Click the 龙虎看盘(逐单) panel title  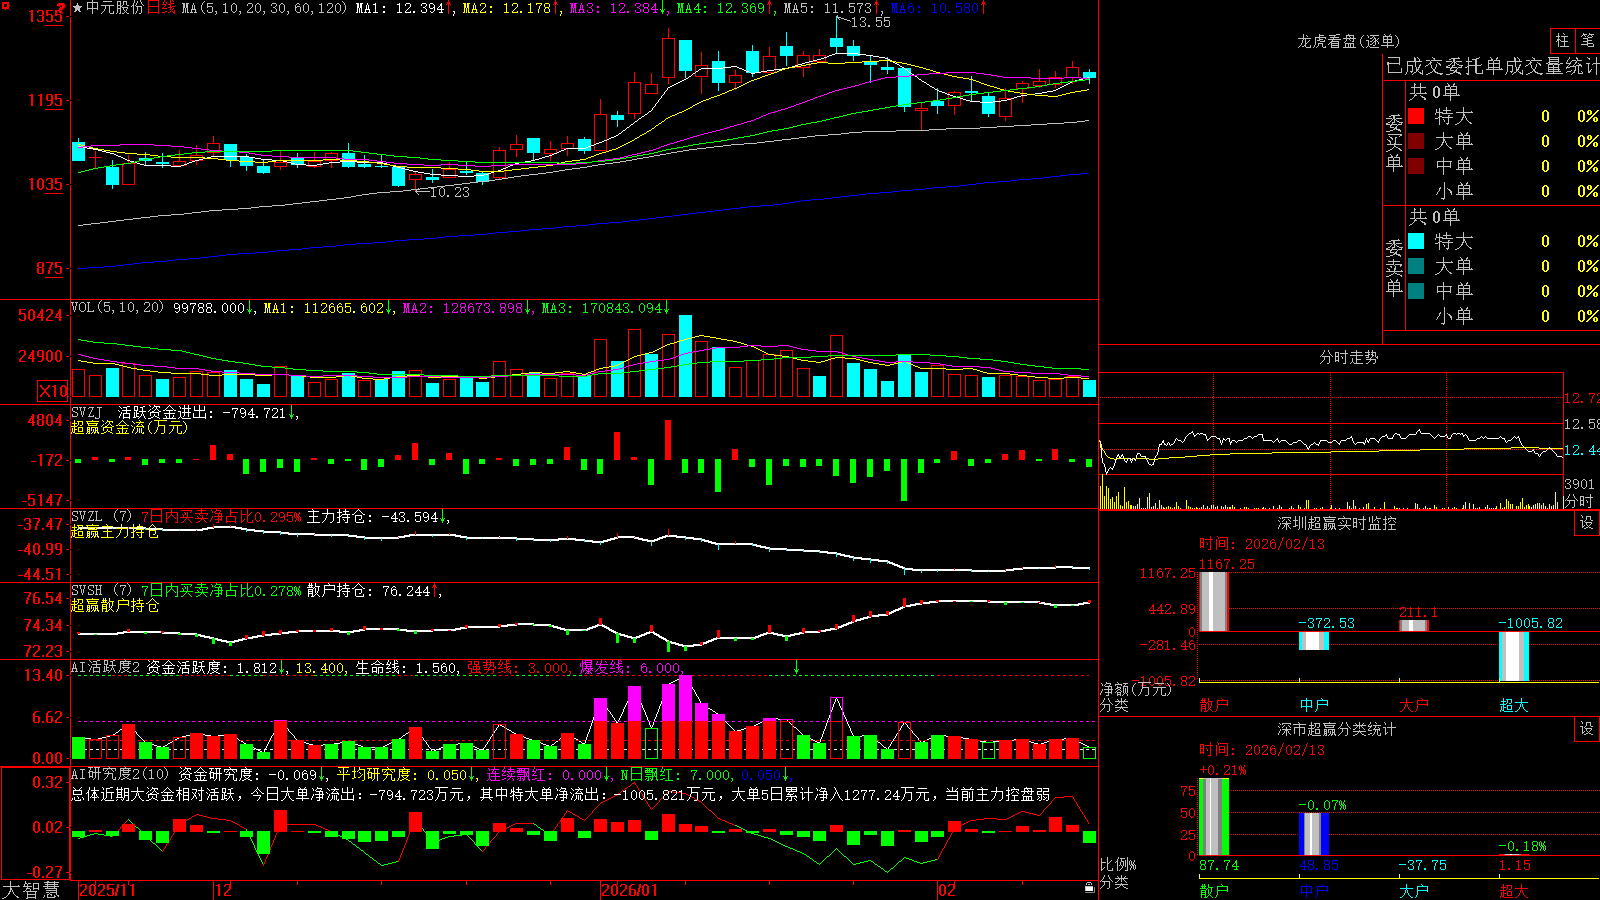[x=1348, y=41]
